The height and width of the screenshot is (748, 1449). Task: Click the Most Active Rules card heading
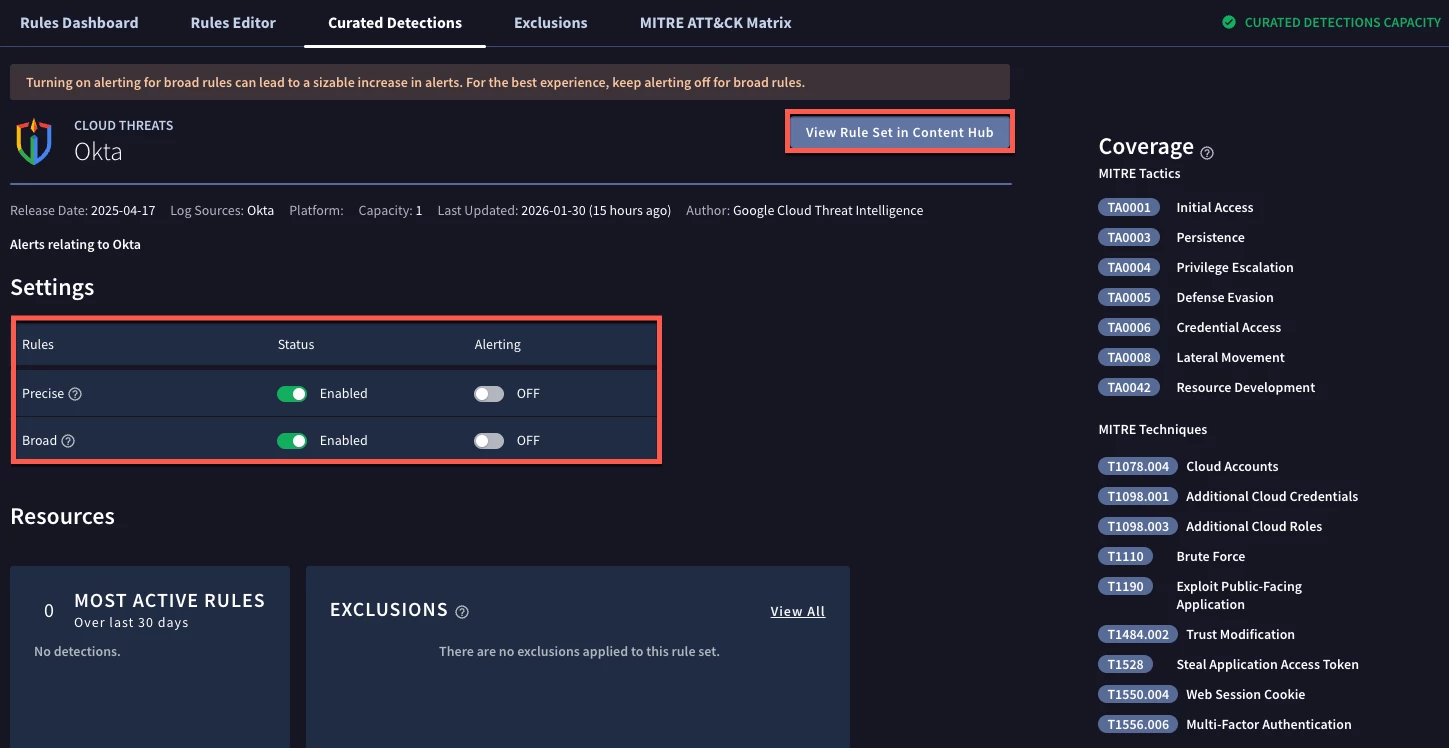169,600
